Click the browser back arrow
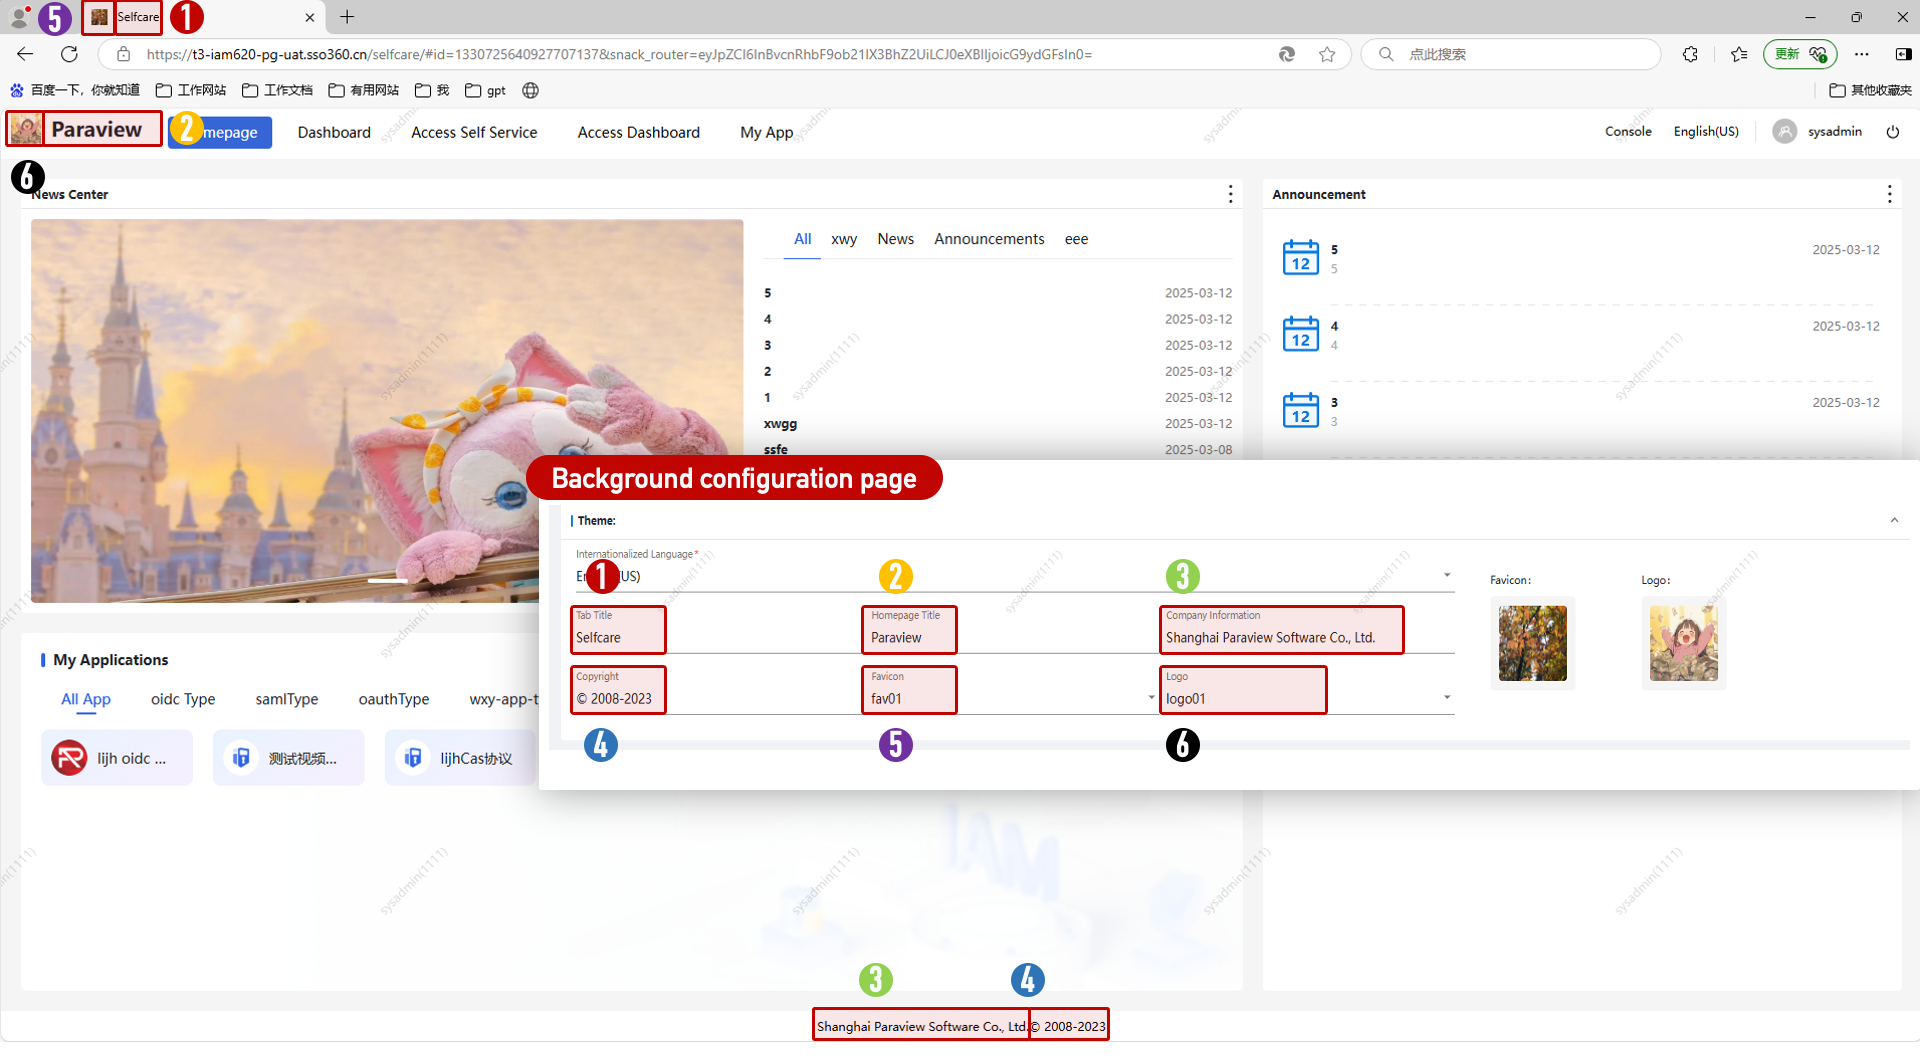Image resolution: width=1920 pixels, height=1058 pixels. [26, 54]
